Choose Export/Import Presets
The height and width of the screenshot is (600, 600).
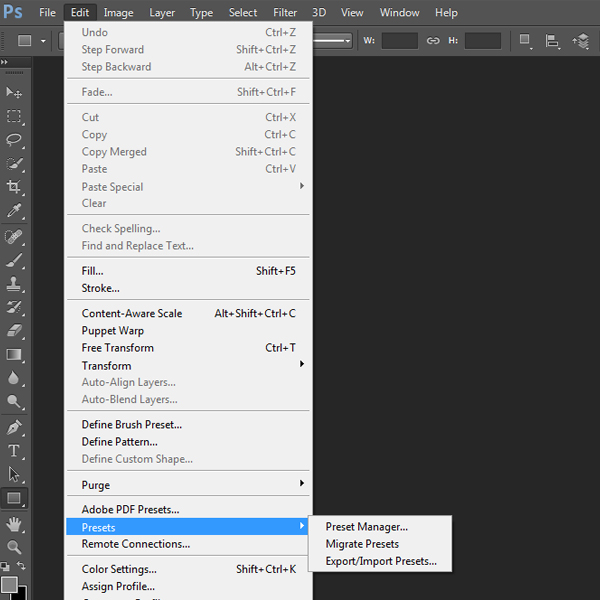point(380,561)
